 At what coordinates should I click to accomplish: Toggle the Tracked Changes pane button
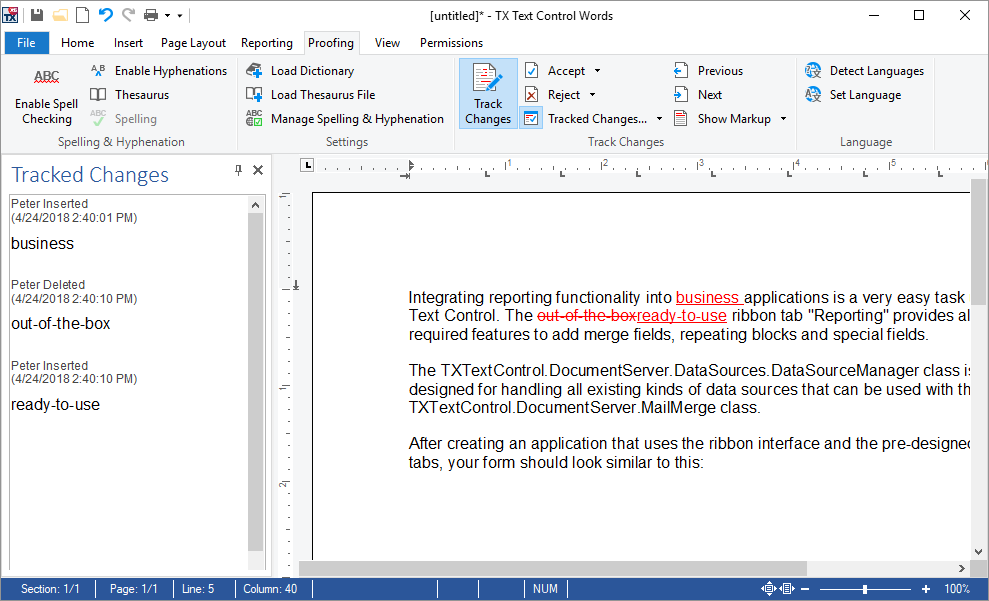click(532, 119)
